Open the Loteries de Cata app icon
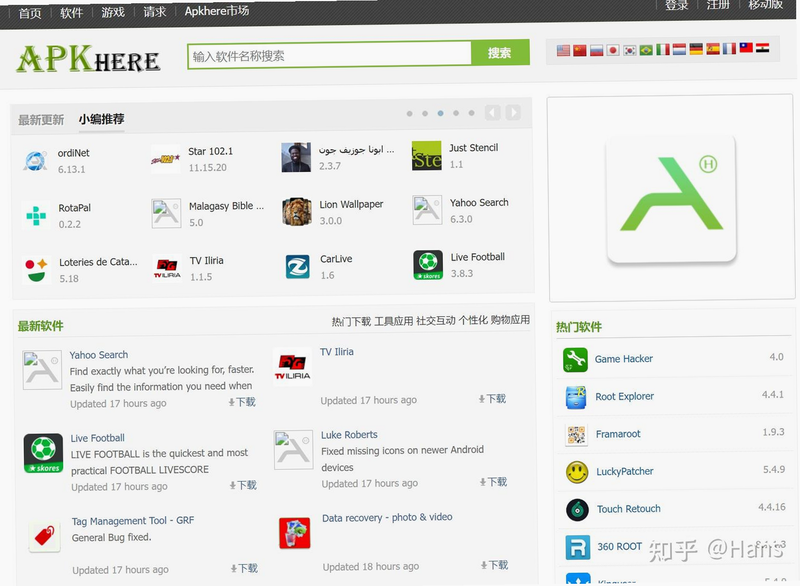The image size is (800, 586). [x=36, y=270]
